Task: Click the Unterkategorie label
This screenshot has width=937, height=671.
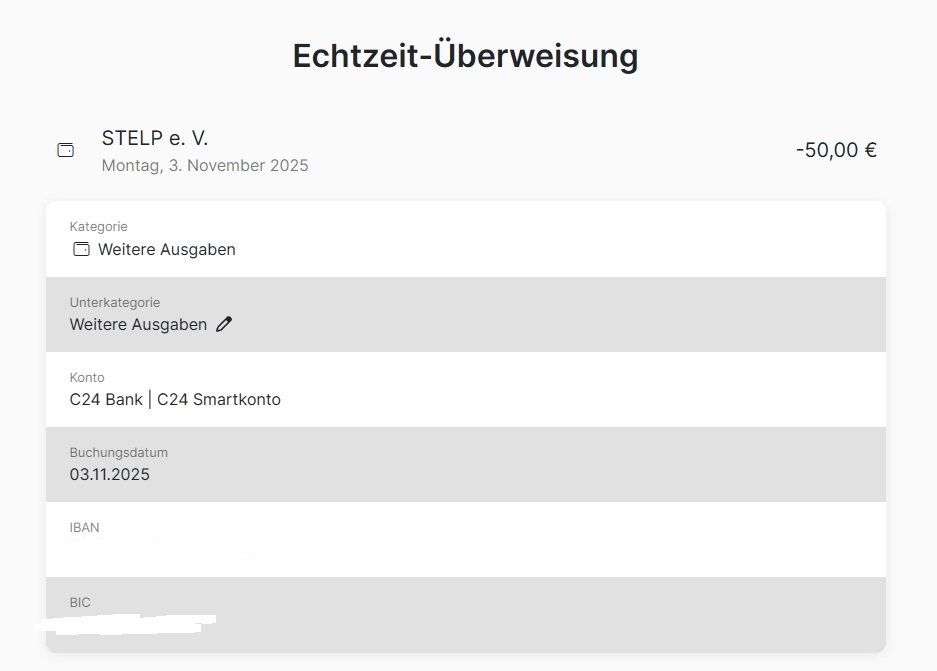Action: coord(115,302)
